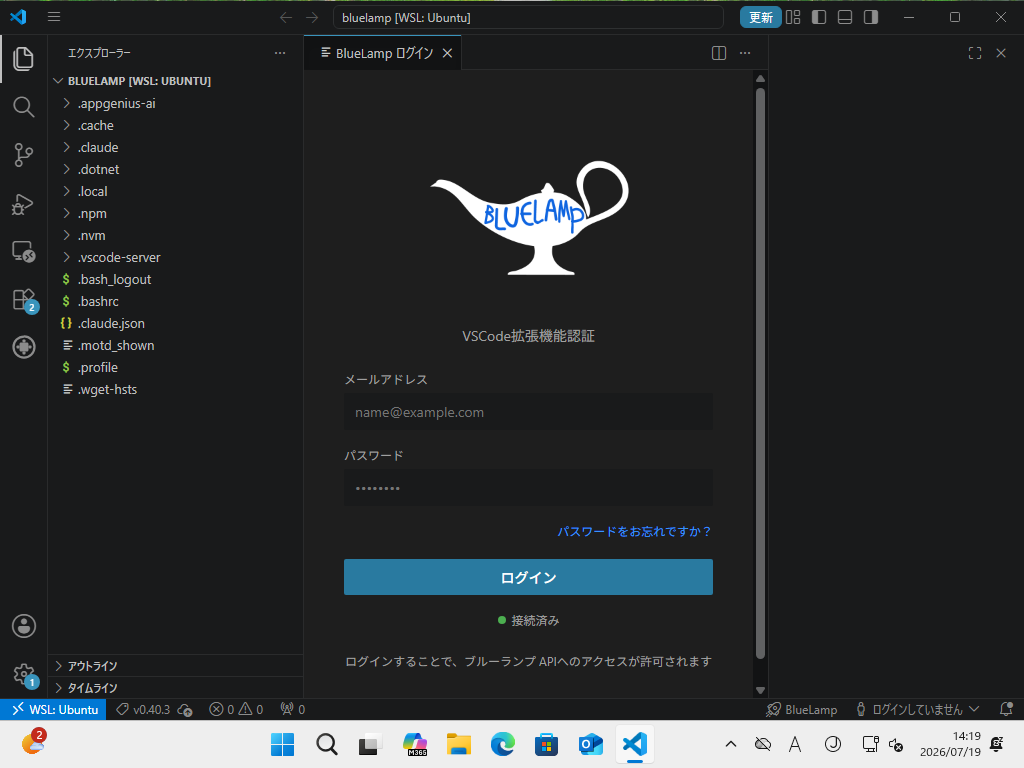
Task: Click the v0.40.3 status bar item
Action: click(153, 709)
